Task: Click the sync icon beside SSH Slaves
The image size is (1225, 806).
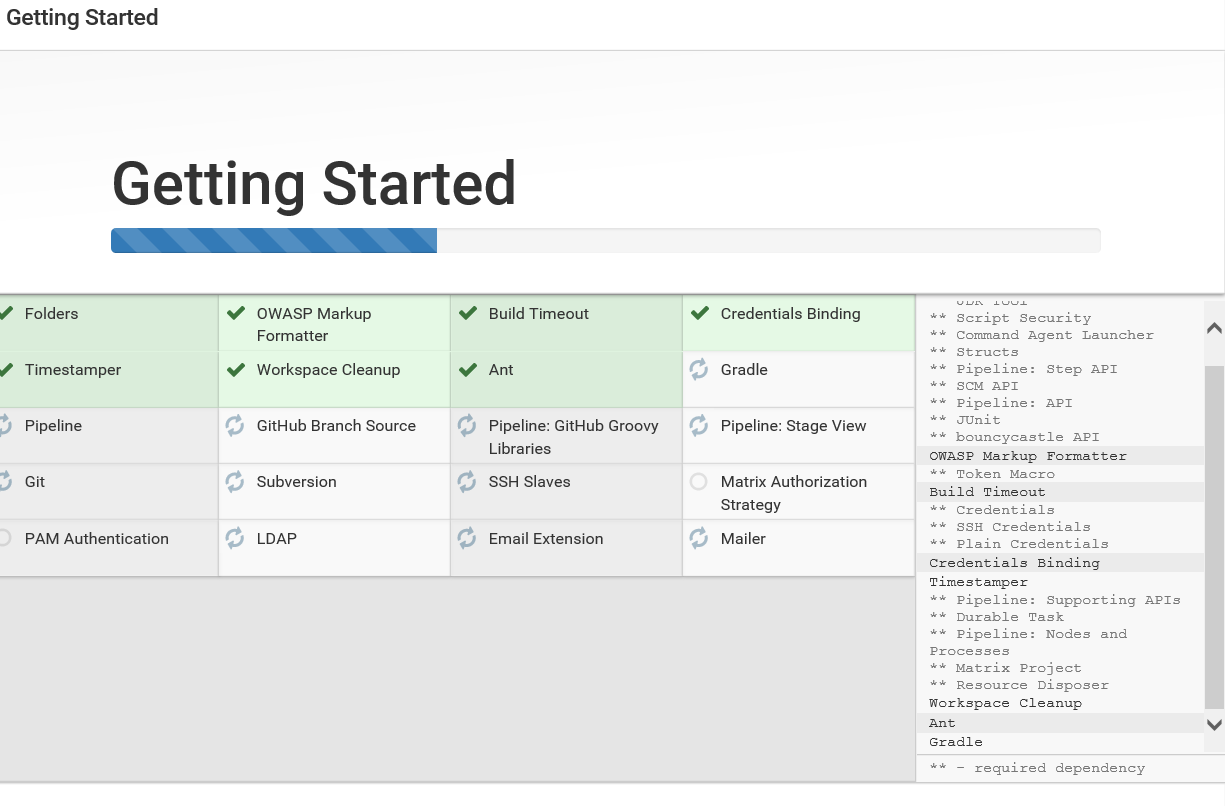Action: [467, 481]
